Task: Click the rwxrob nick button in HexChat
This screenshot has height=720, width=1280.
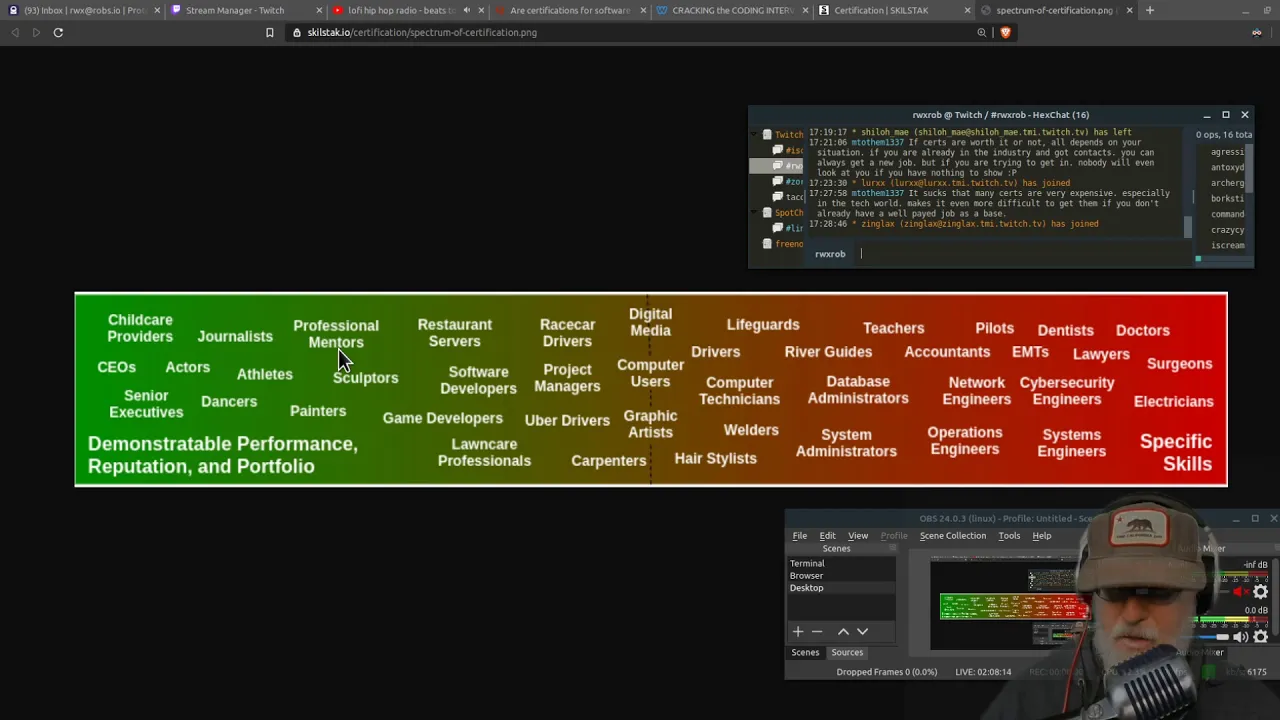Action: (830, 254)
